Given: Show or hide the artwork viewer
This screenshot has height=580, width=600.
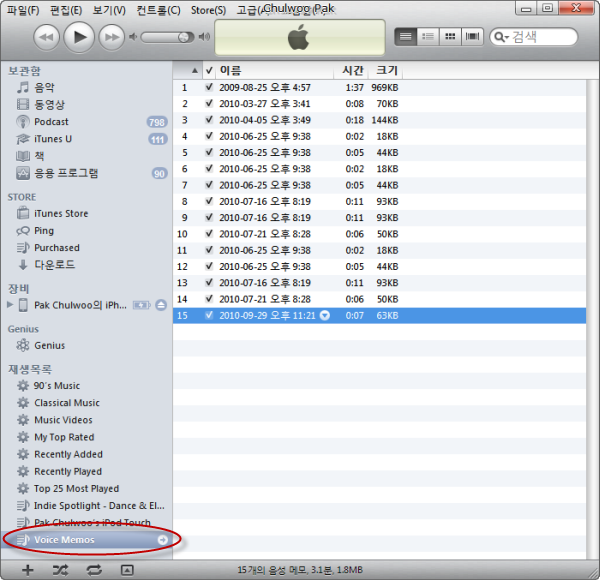Looking at the screenshot, I should pyautogui.click(x=127, y=570).
